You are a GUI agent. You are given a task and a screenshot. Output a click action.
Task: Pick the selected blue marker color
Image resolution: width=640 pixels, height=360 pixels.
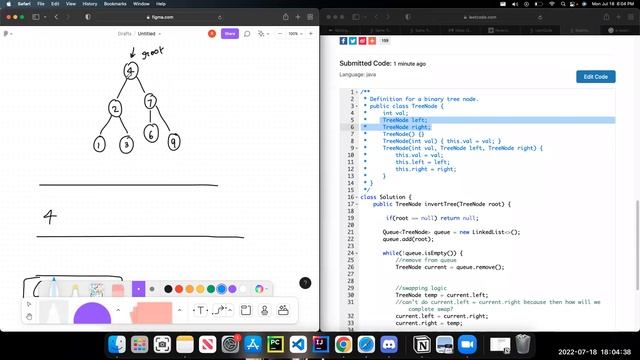pyautogui.click(x=221, y=289)
